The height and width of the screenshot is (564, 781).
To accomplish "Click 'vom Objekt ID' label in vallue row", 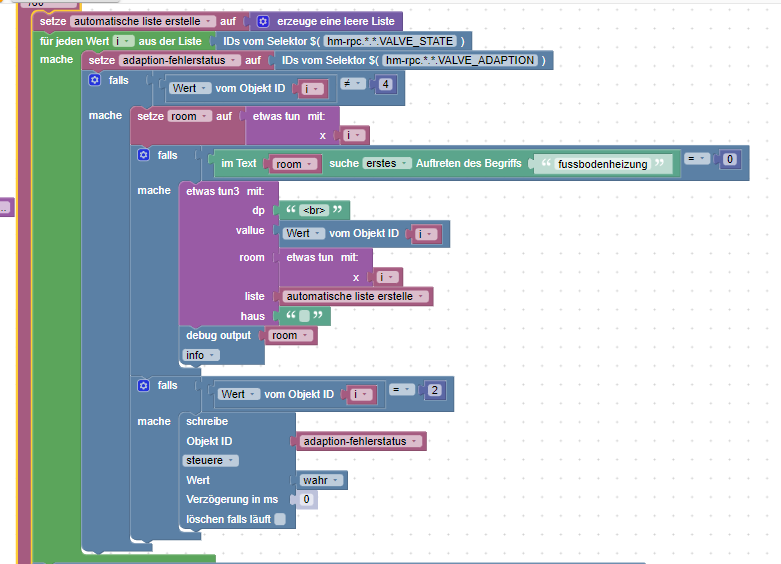I will [364, 233].
